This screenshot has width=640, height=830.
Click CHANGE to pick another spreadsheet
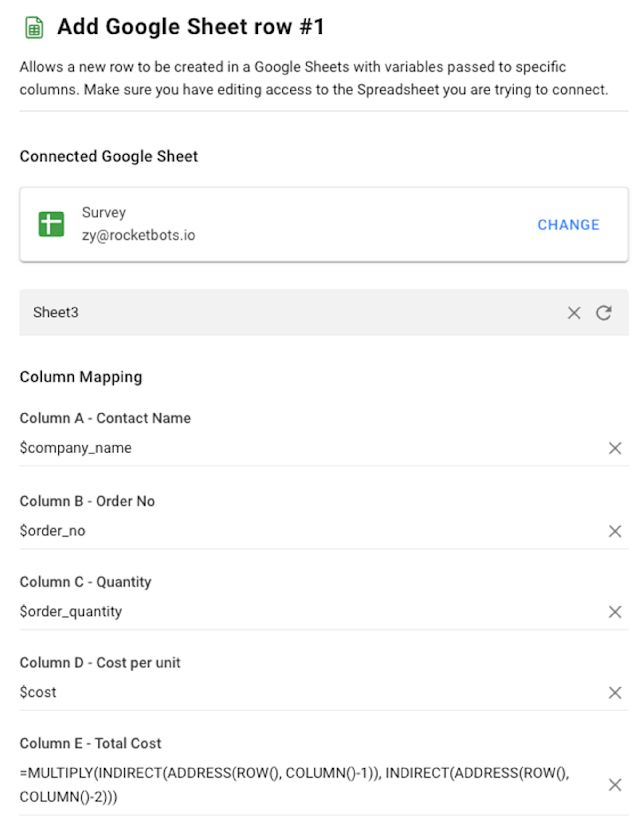pos(568,225)
